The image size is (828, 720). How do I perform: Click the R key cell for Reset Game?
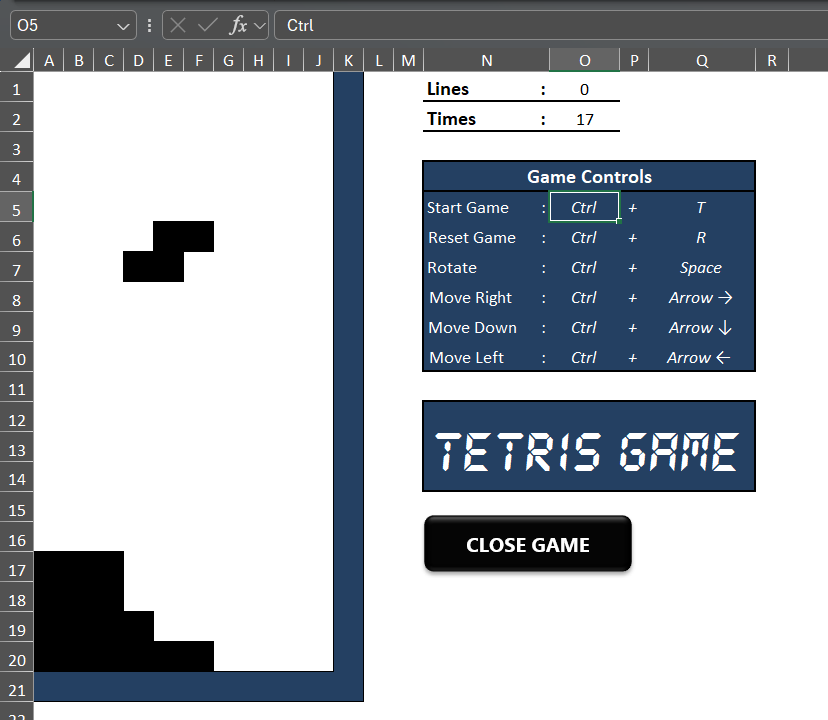click(701, 237)
